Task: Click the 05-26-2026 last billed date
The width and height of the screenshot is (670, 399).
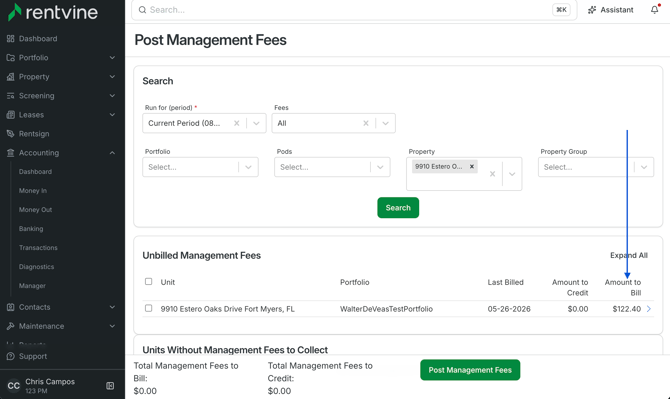Action: tap(509, 309)
